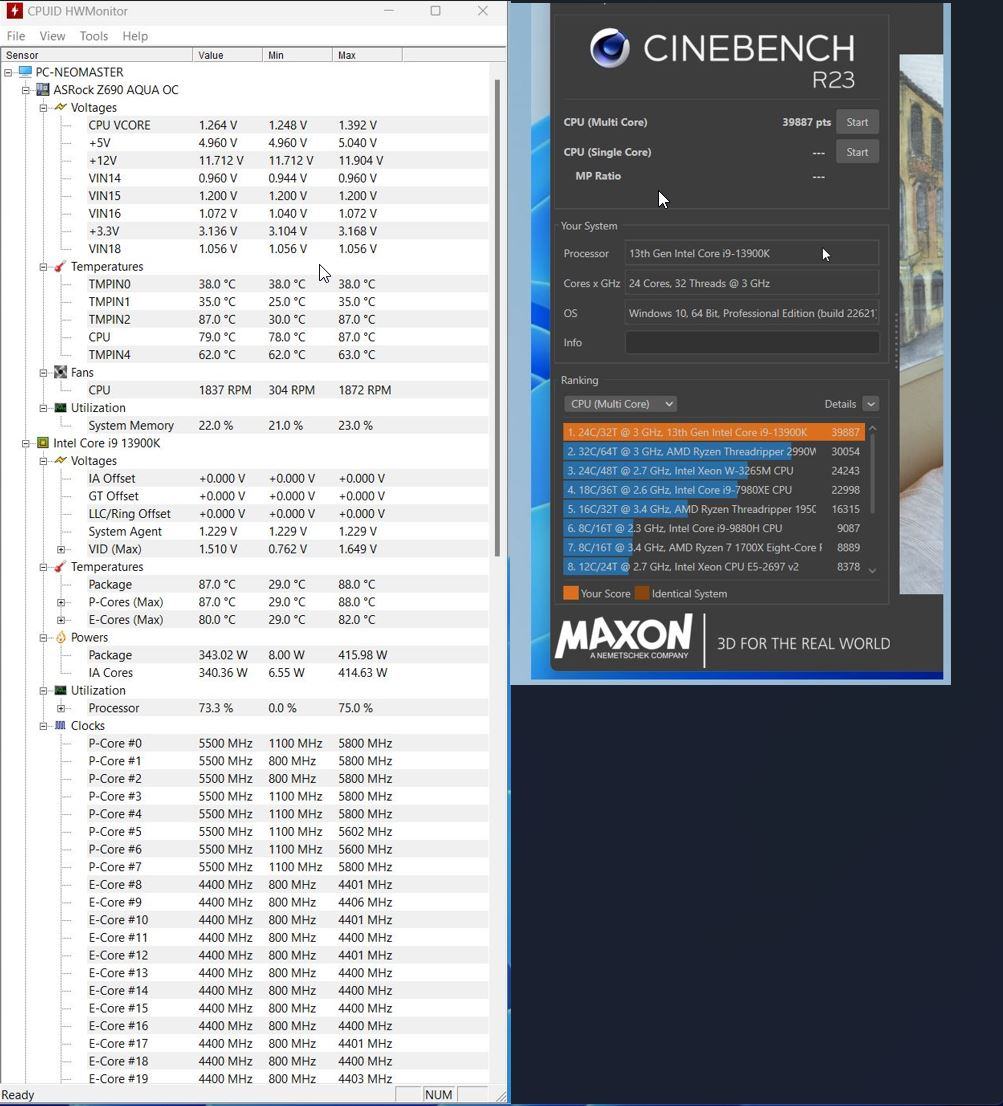Screen dimensions: 1003x1106
Task: Open the View menu in HWMonitor
Action: [52, 36]
